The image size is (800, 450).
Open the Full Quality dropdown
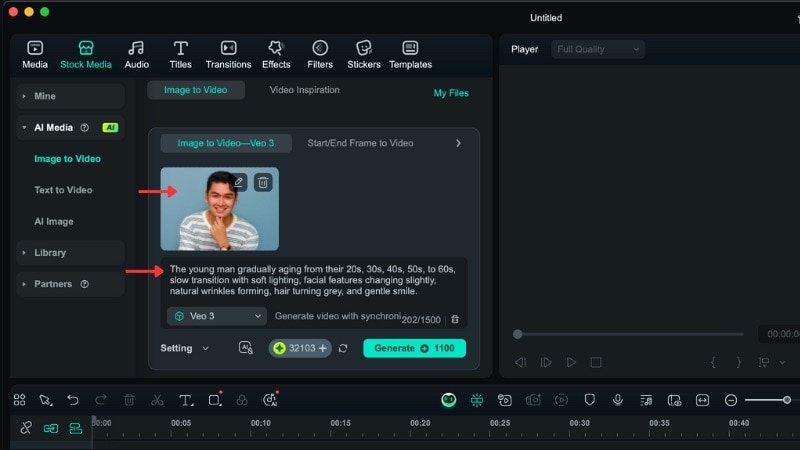click(598, 49)
